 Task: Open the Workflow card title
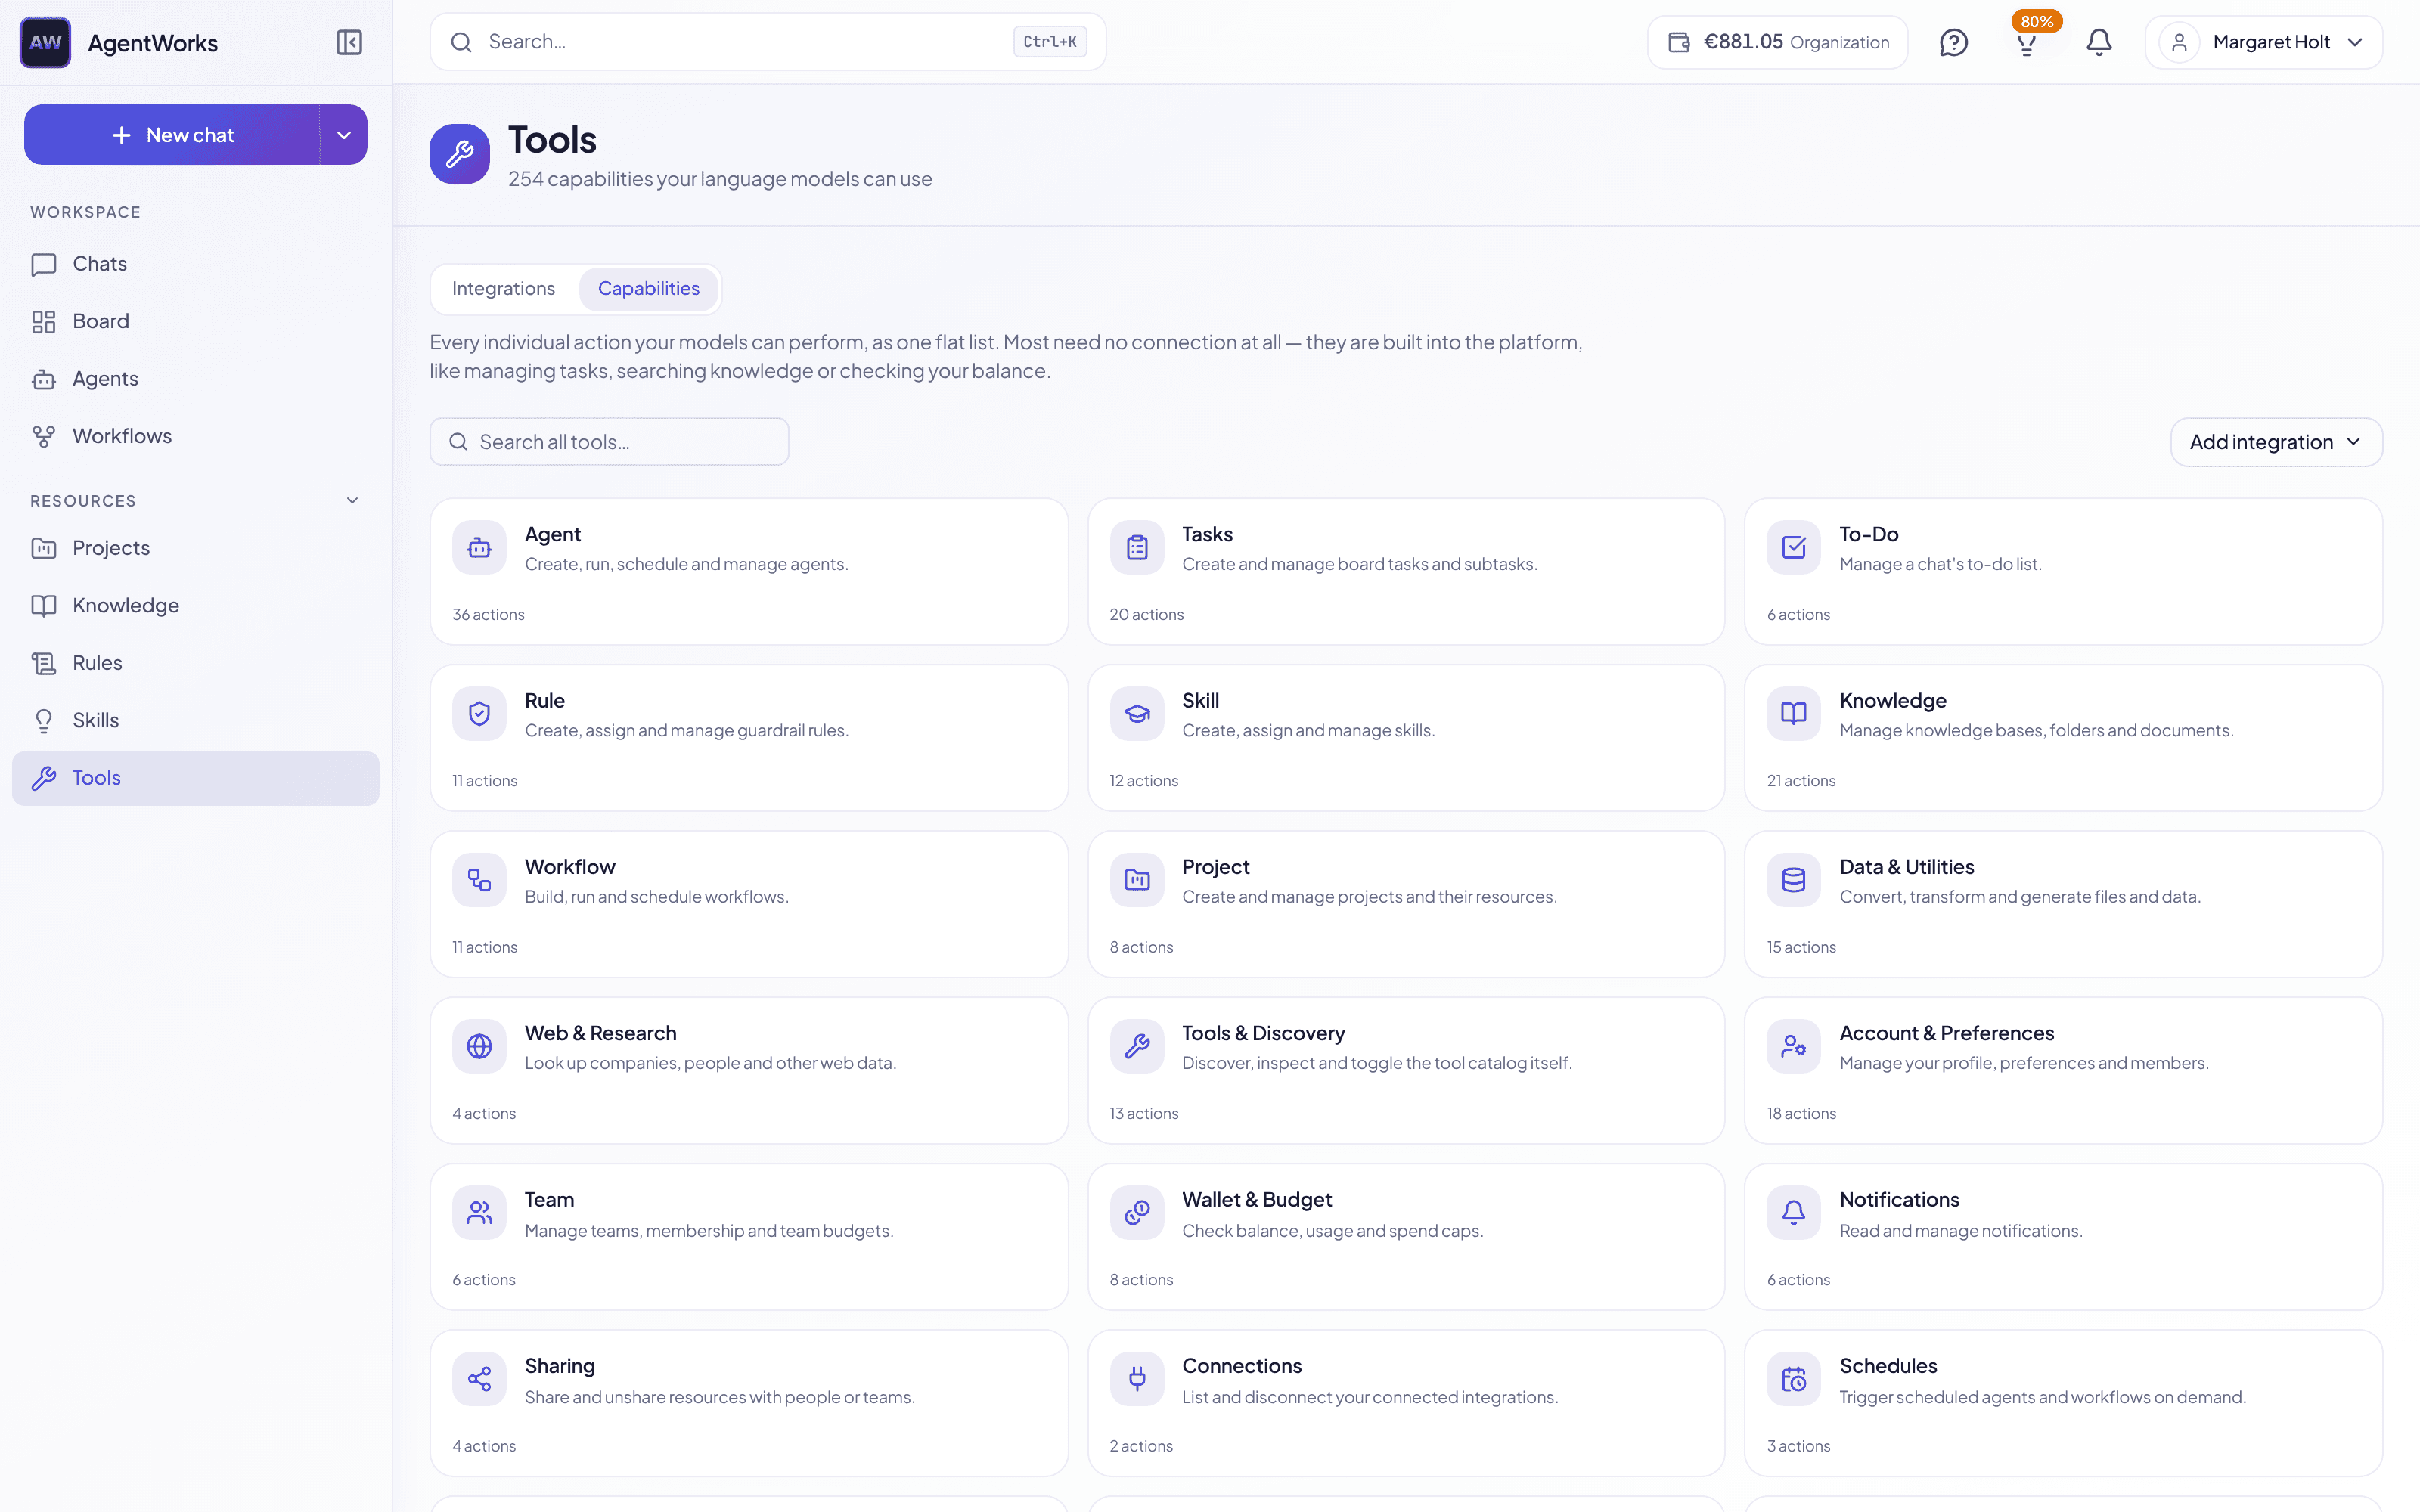pyautogui.click(x=570, y=867)
